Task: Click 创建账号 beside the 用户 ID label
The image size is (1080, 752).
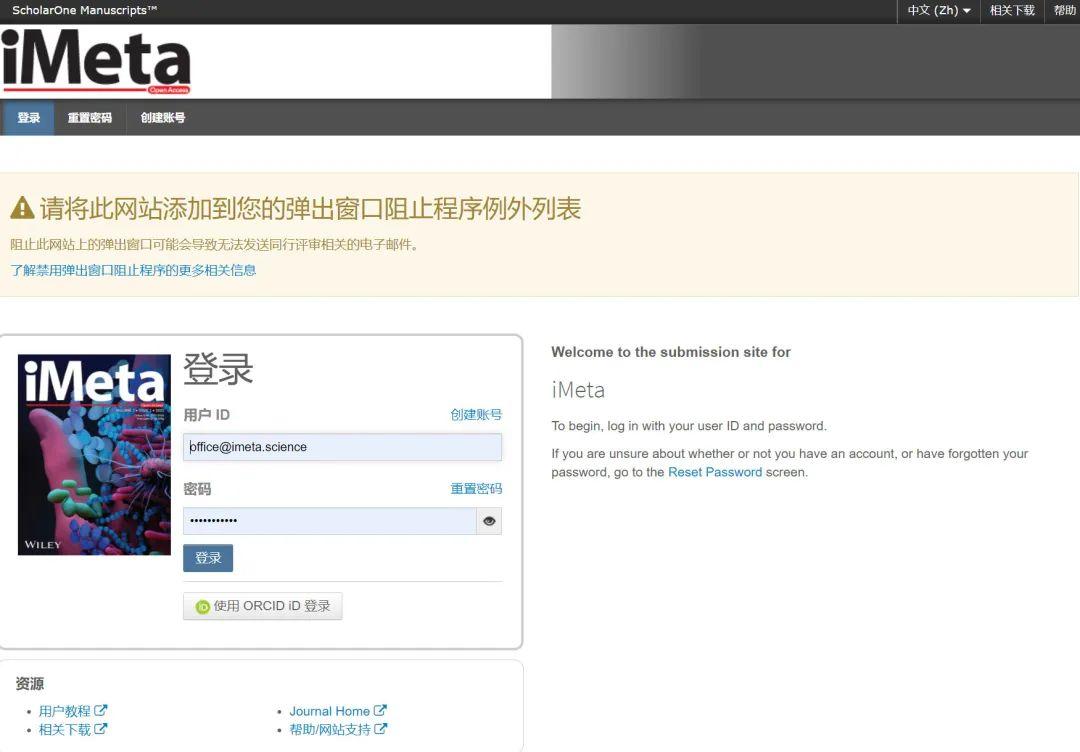Action: (474, 414)
